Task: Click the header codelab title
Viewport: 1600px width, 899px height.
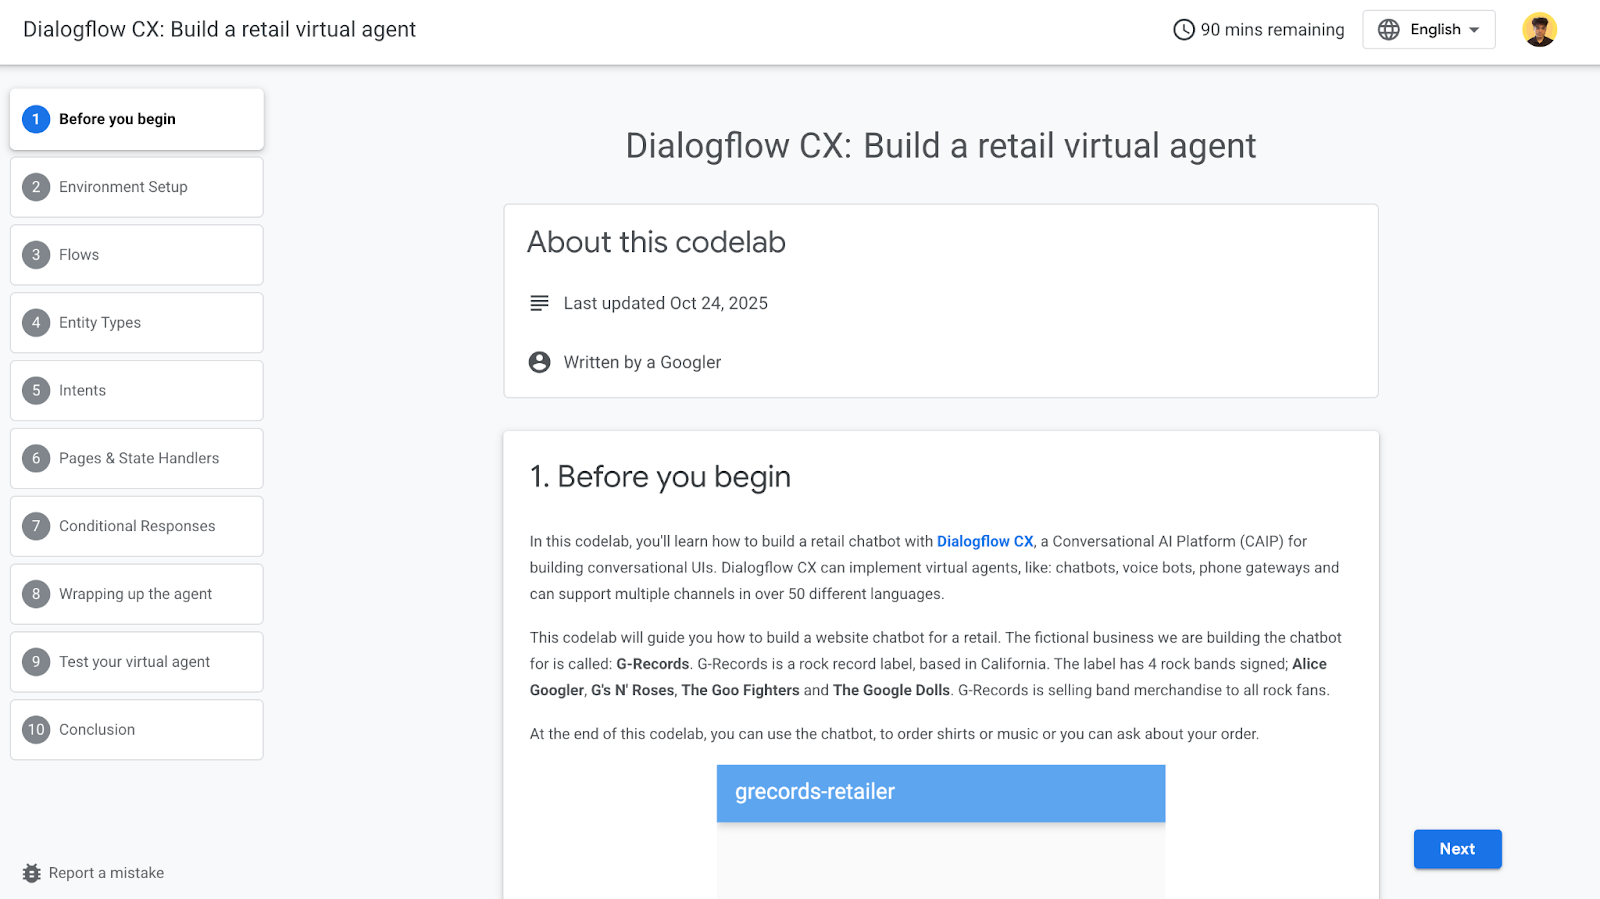Action: tap(219, 30)
